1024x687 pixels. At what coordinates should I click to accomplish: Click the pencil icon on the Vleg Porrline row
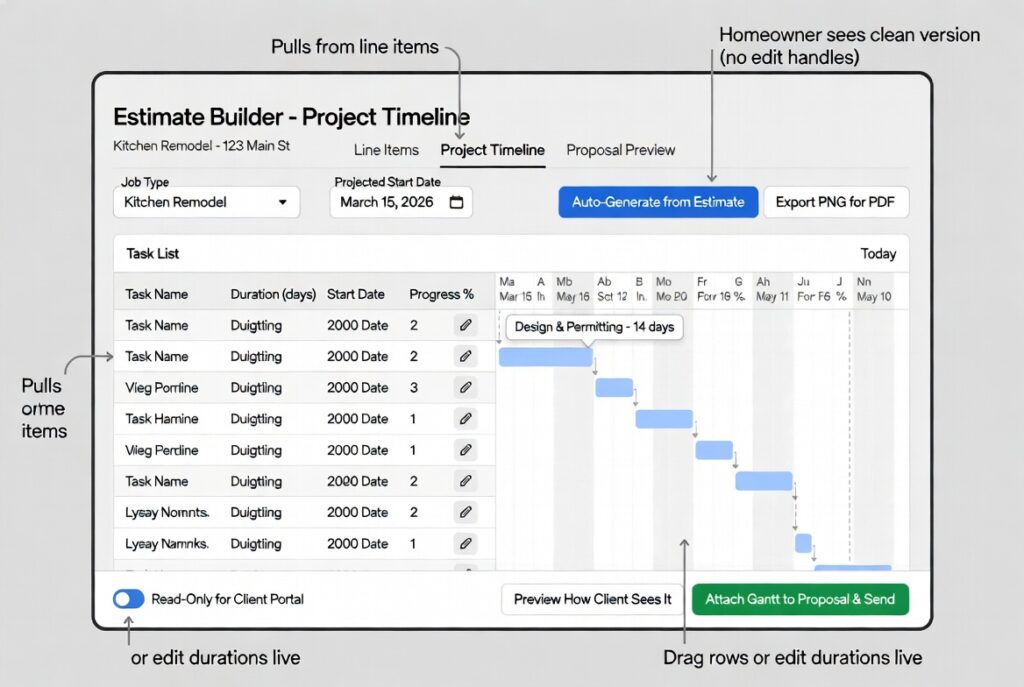tap(466, 387)
